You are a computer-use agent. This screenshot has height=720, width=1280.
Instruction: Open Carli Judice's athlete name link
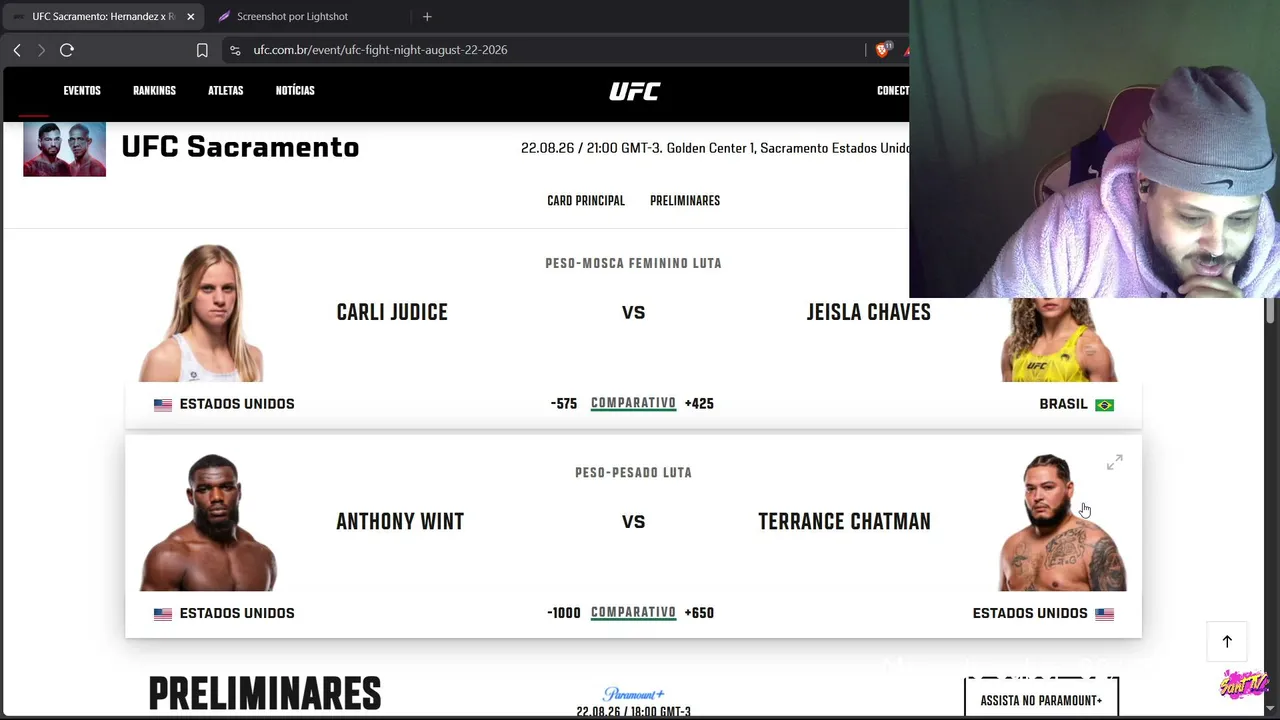click(392, 312)
